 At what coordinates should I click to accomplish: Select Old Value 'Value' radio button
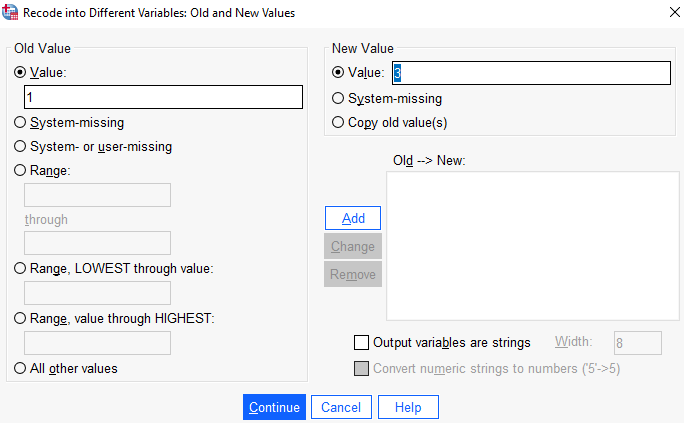pos(20,72)
